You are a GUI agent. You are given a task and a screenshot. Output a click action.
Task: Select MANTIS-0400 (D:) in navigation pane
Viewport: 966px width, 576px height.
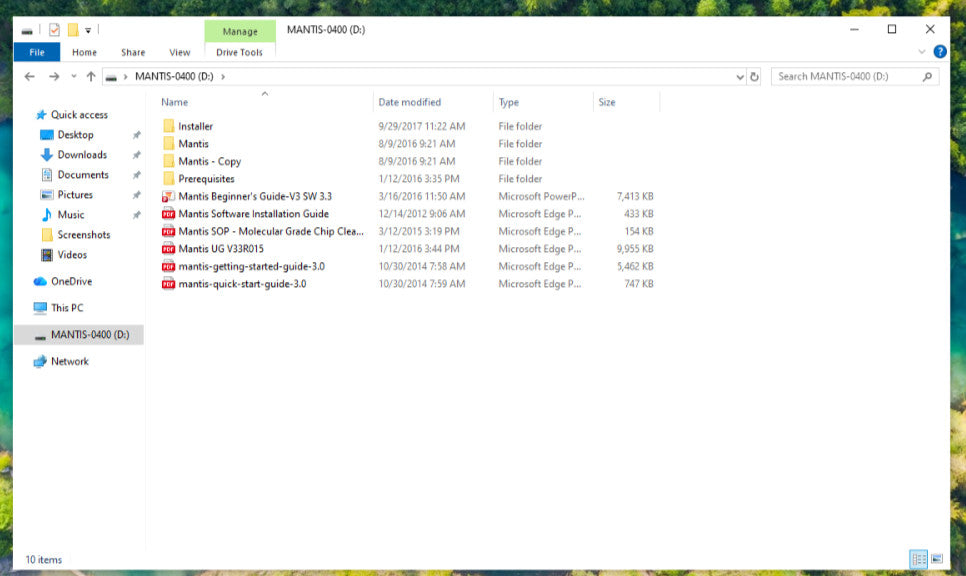point(79,335)
